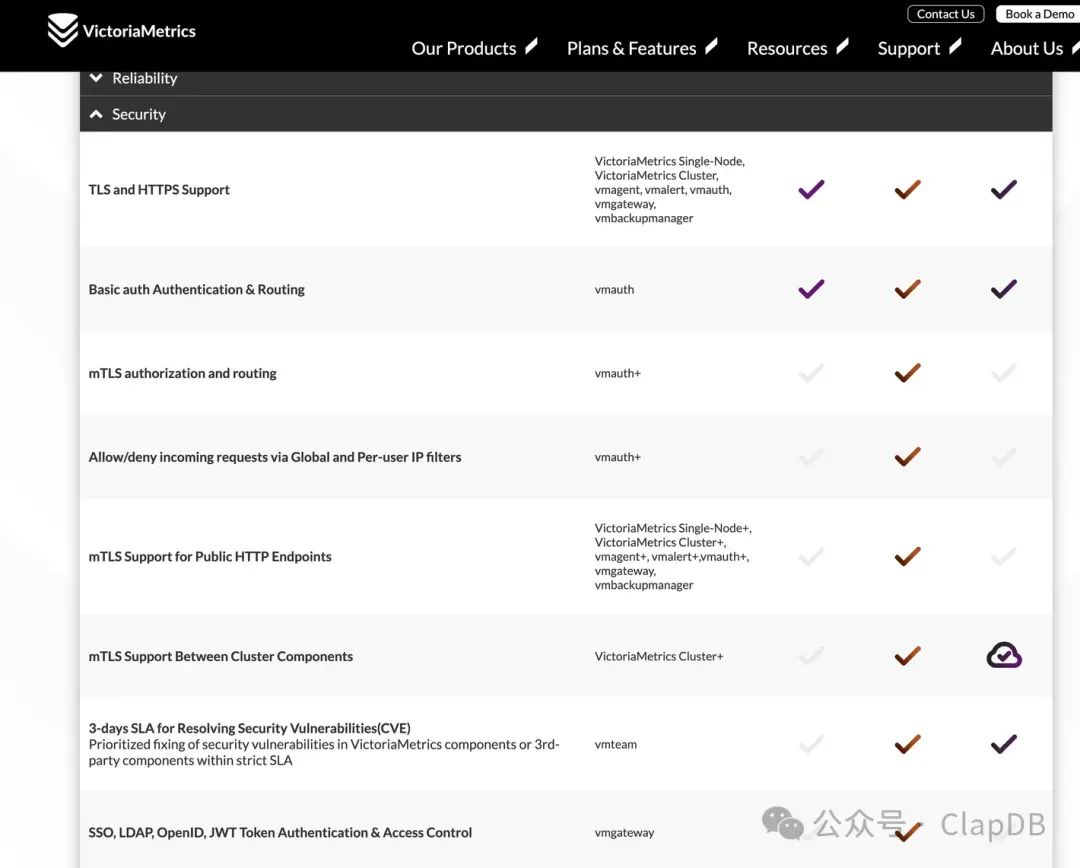1080x868 pixels.
Task: Click the cloud checkmark icon in mTLS Cluster row
Action: pyautogui.click(x=1004, y=656)
